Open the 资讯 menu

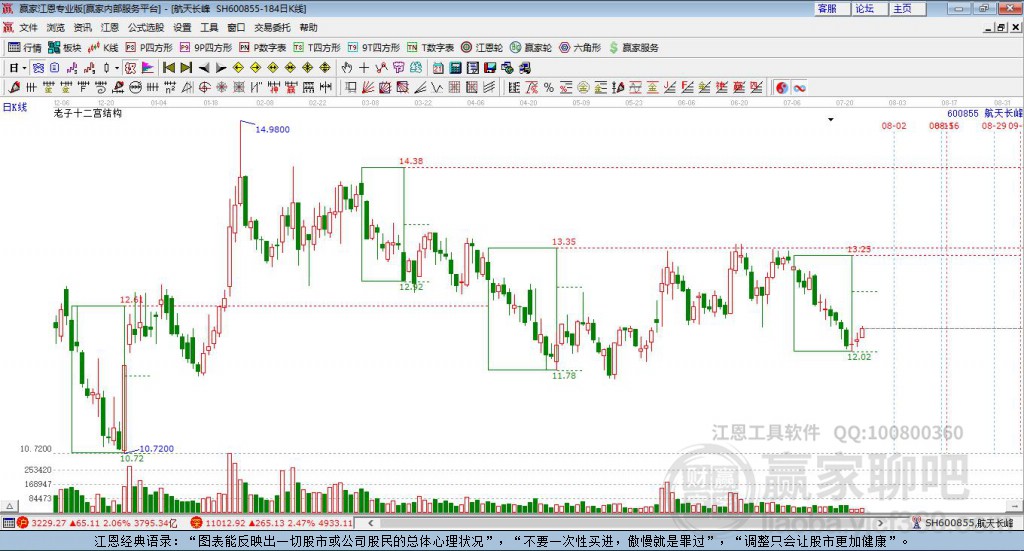[82, 27]
